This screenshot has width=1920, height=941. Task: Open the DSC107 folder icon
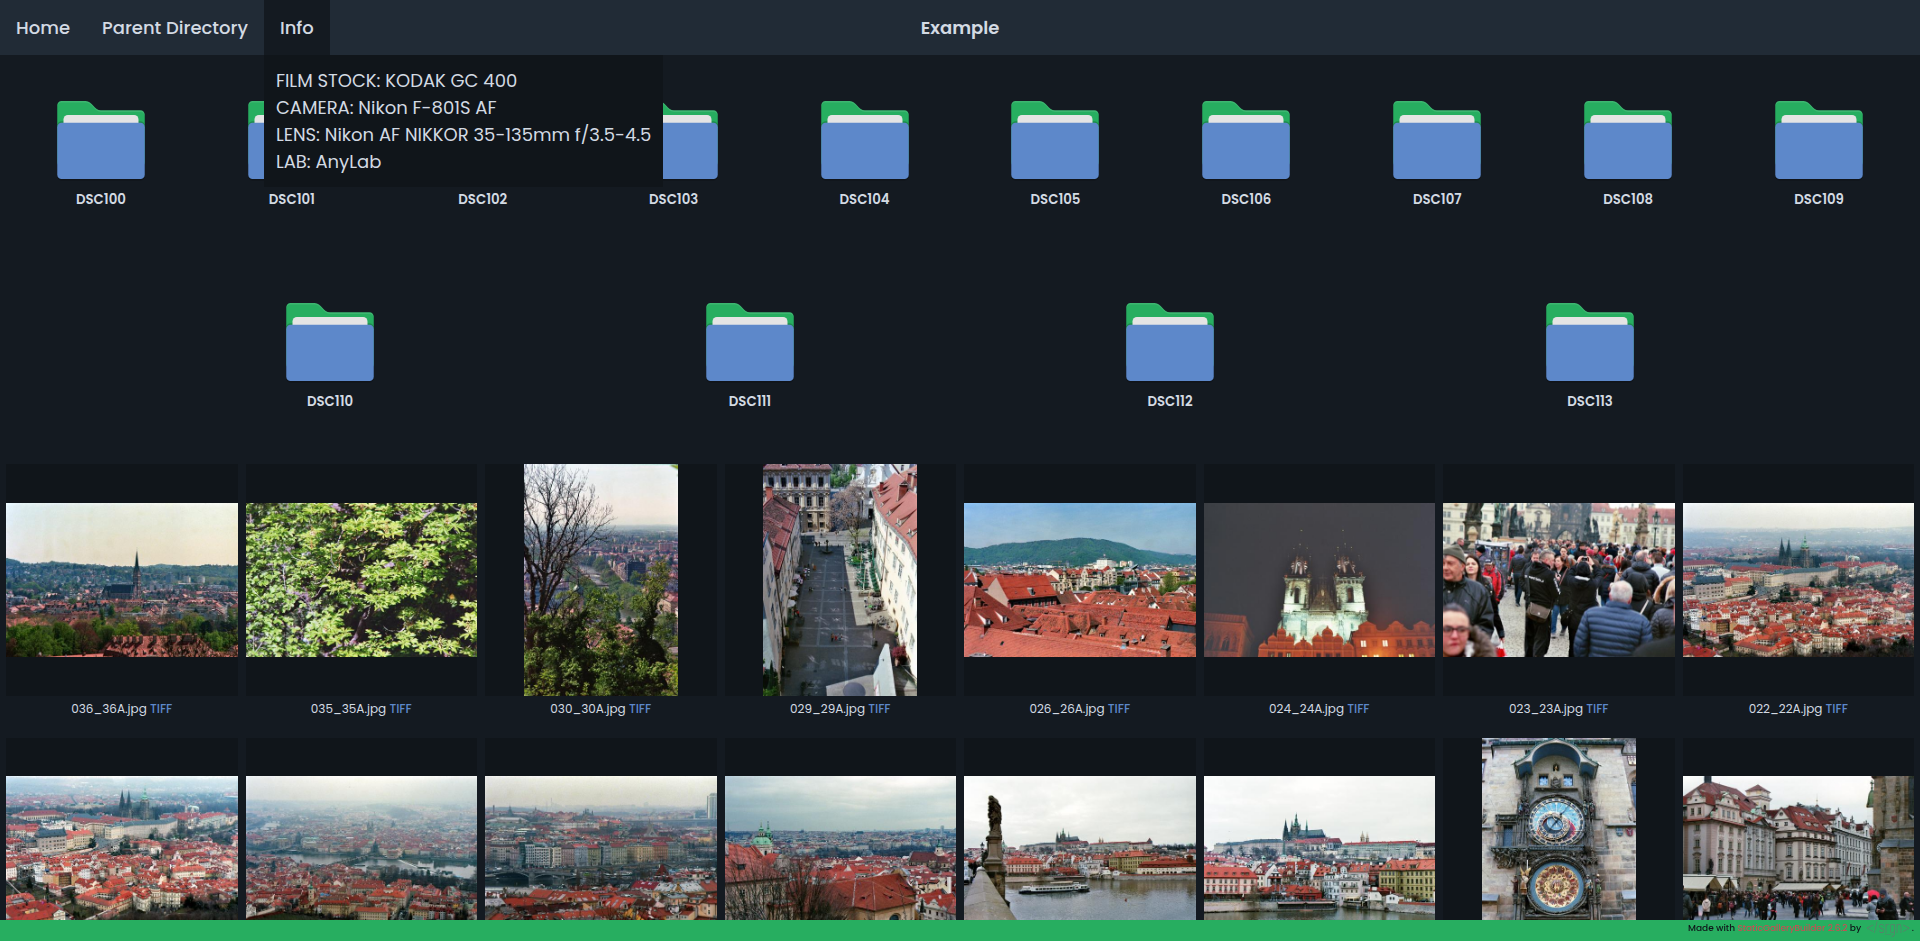[1437, 141]
